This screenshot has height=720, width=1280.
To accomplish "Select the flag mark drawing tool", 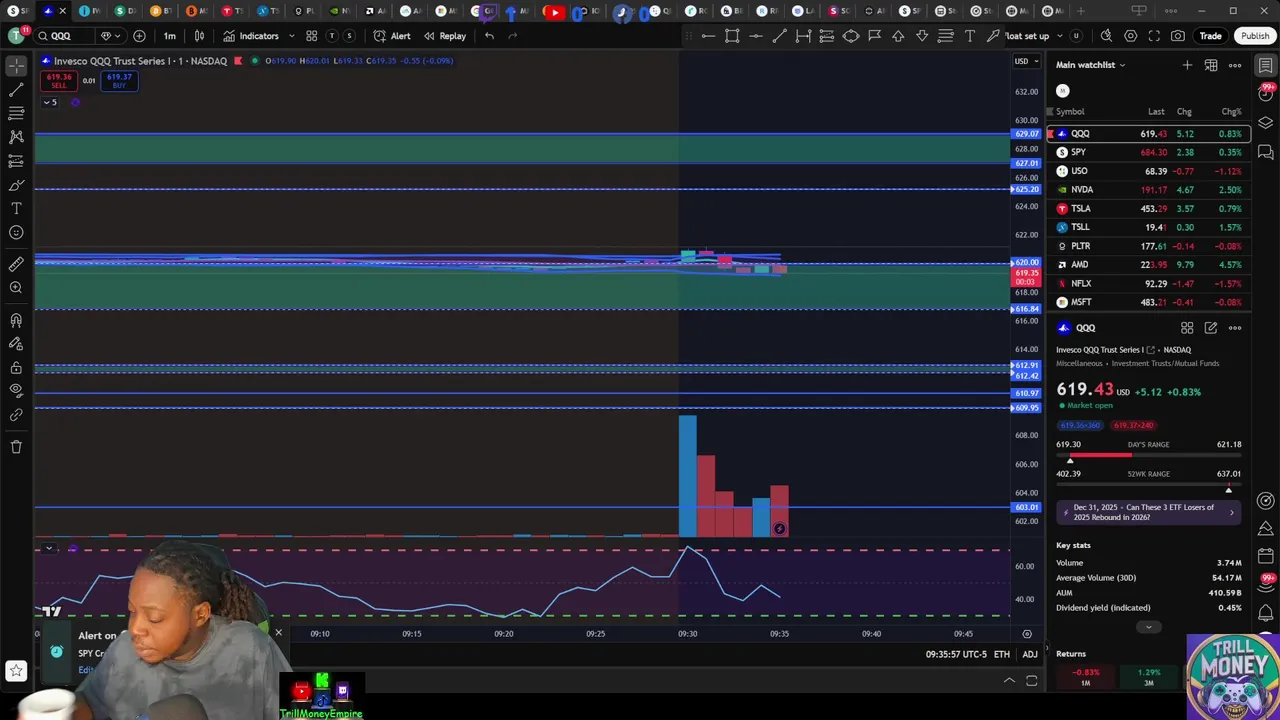I will [x=874, y=36].
